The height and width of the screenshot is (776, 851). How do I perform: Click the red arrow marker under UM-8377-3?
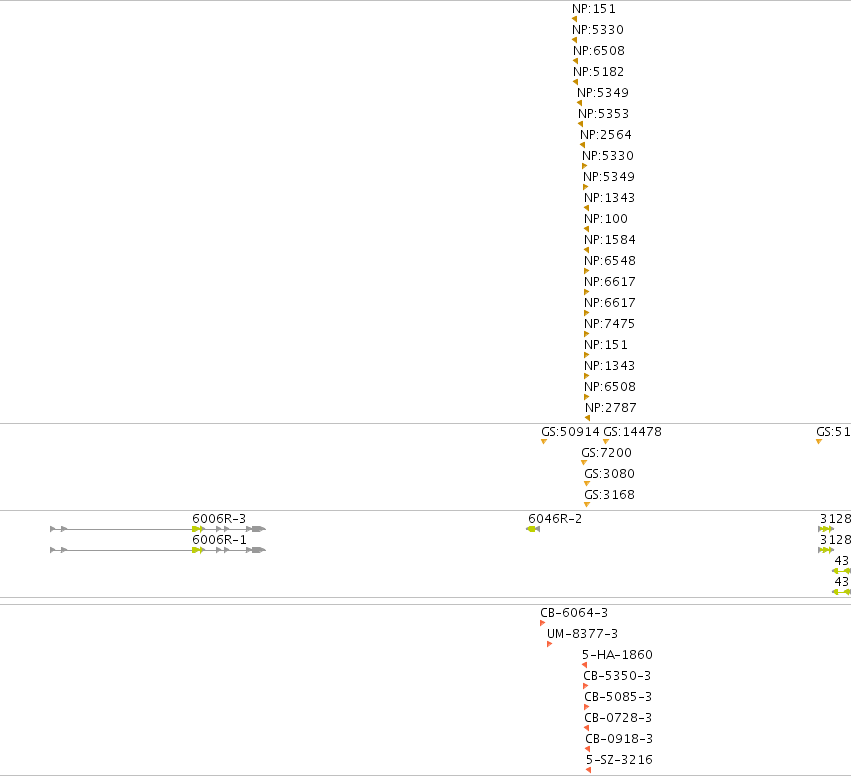click(x=549, y=644)
